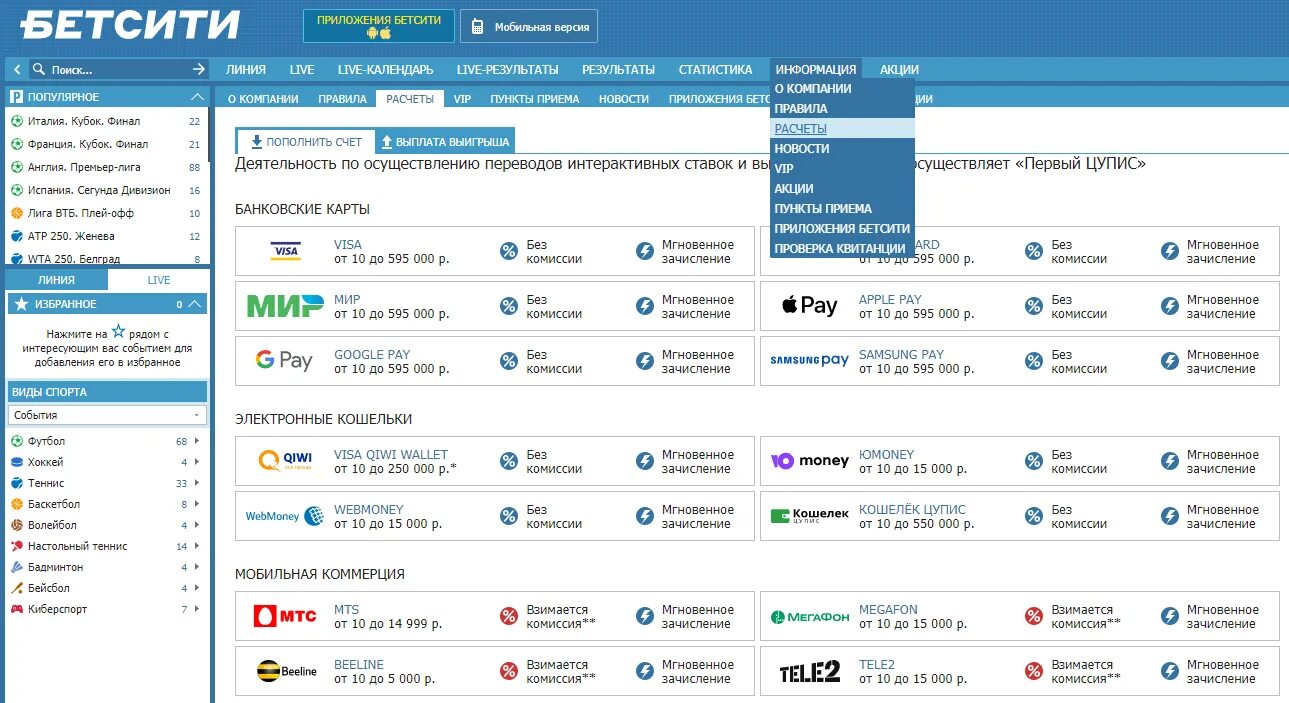The image size is (1289, 703).
Task: Open the ПРАВИЛА submenu tab
Action: 342,99
